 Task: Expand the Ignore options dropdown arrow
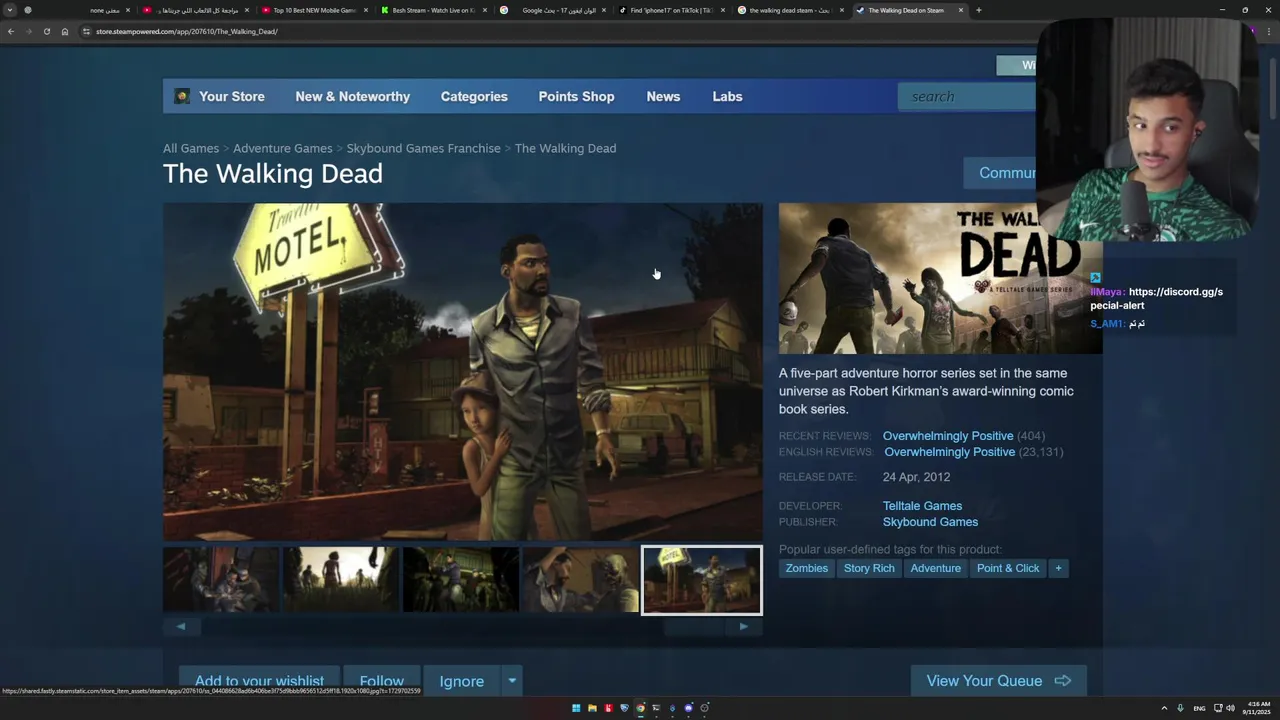point(511,681)
